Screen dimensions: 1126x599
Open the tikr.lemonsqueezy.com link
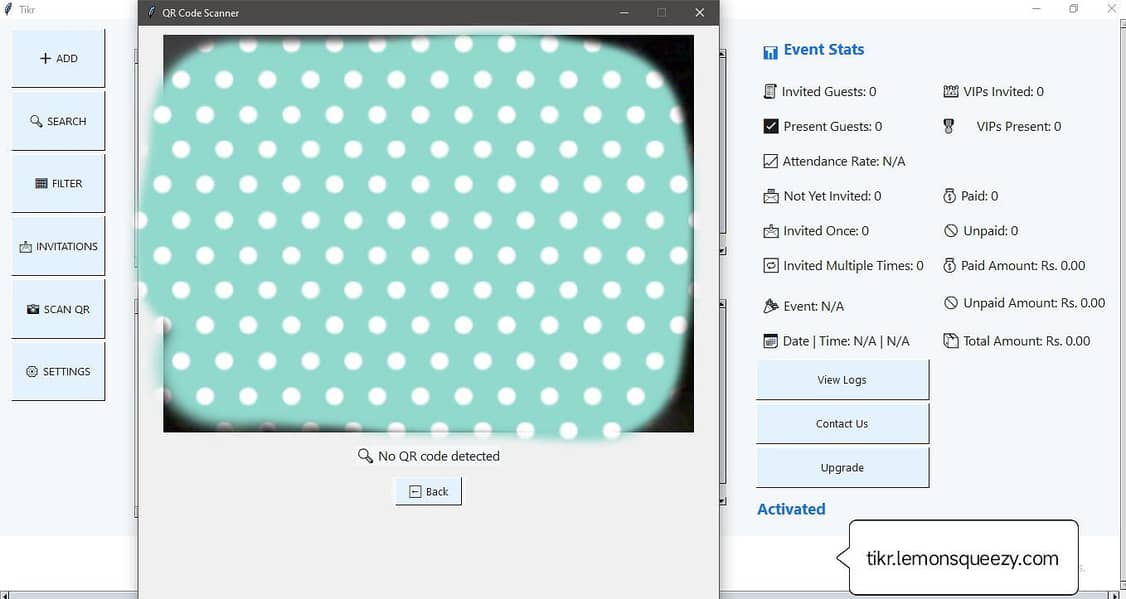pos(961,556)
